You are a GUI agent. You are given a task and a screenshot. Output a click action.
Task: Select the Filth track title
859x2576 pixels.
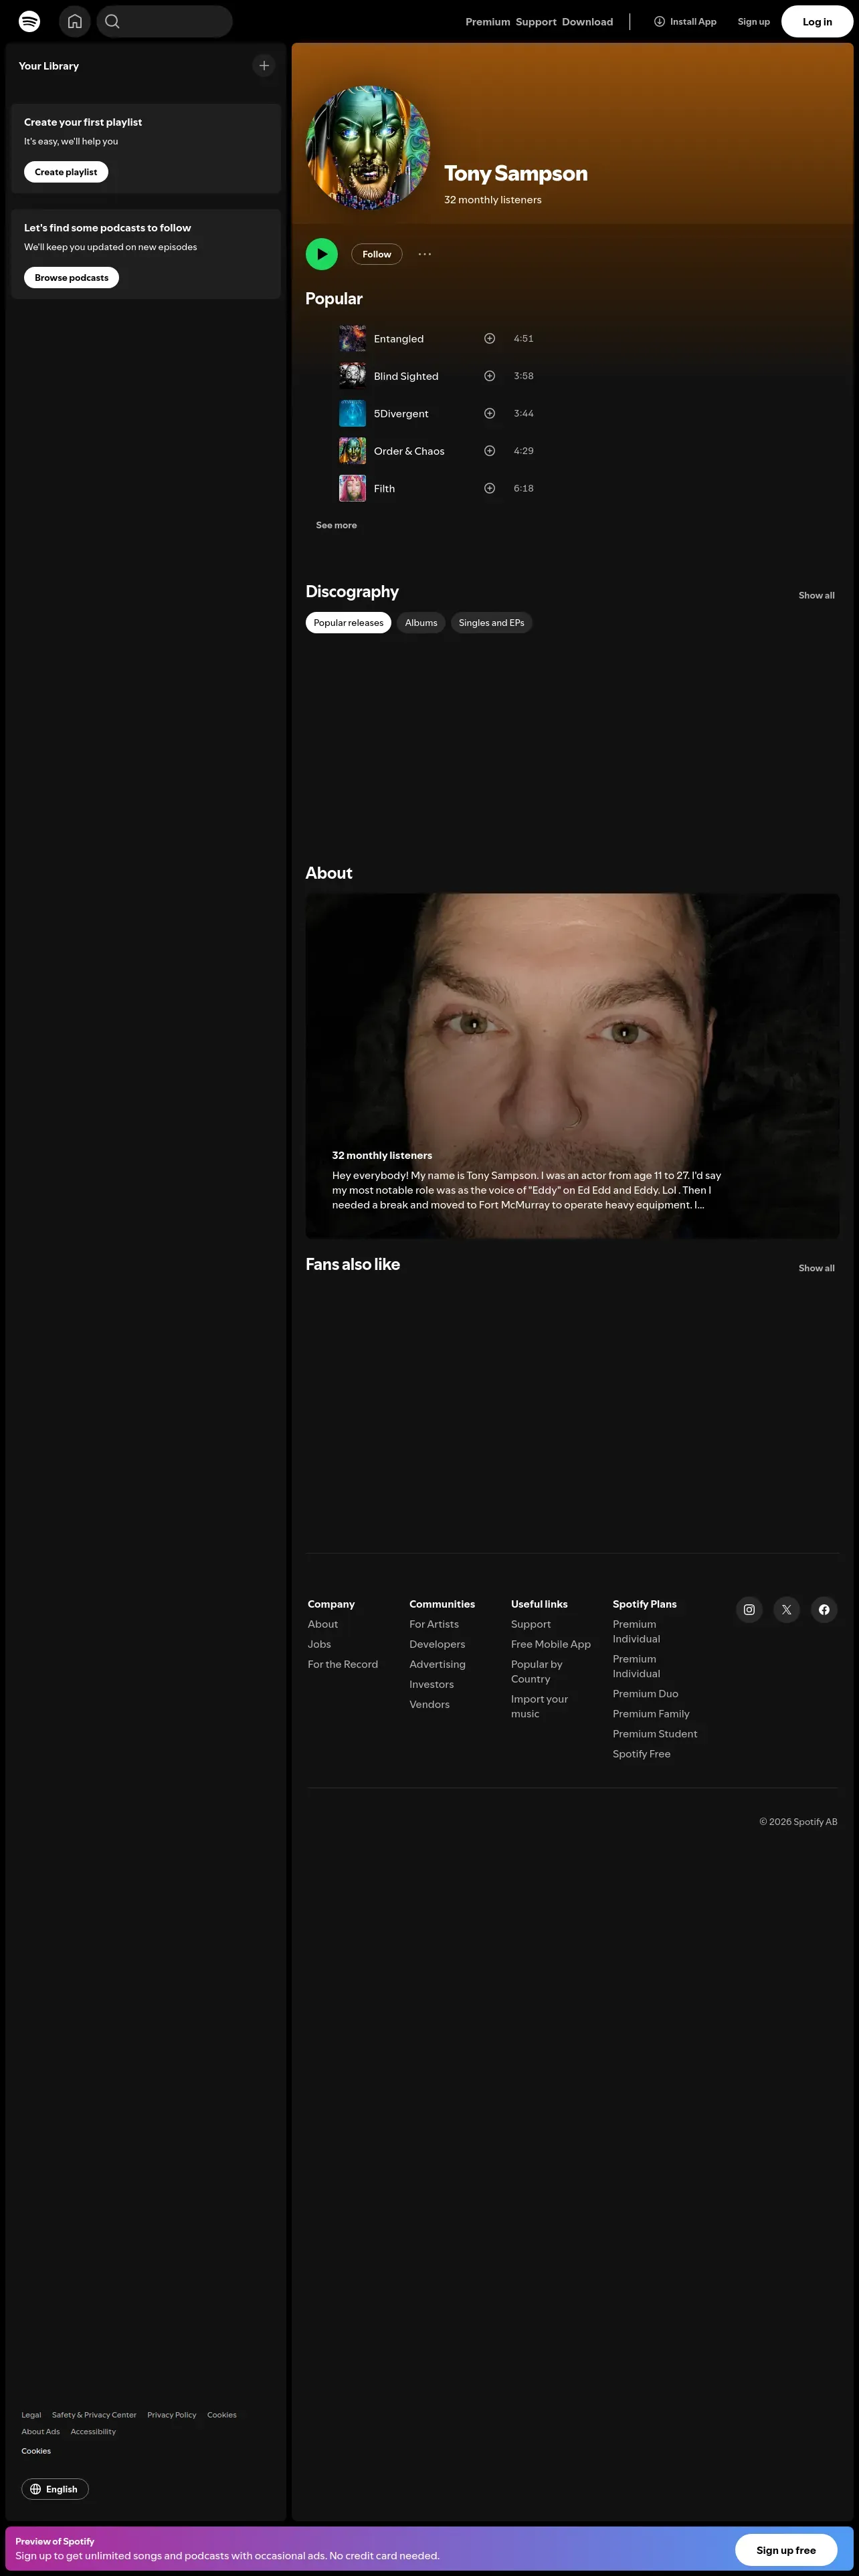[x=384, y=489]
